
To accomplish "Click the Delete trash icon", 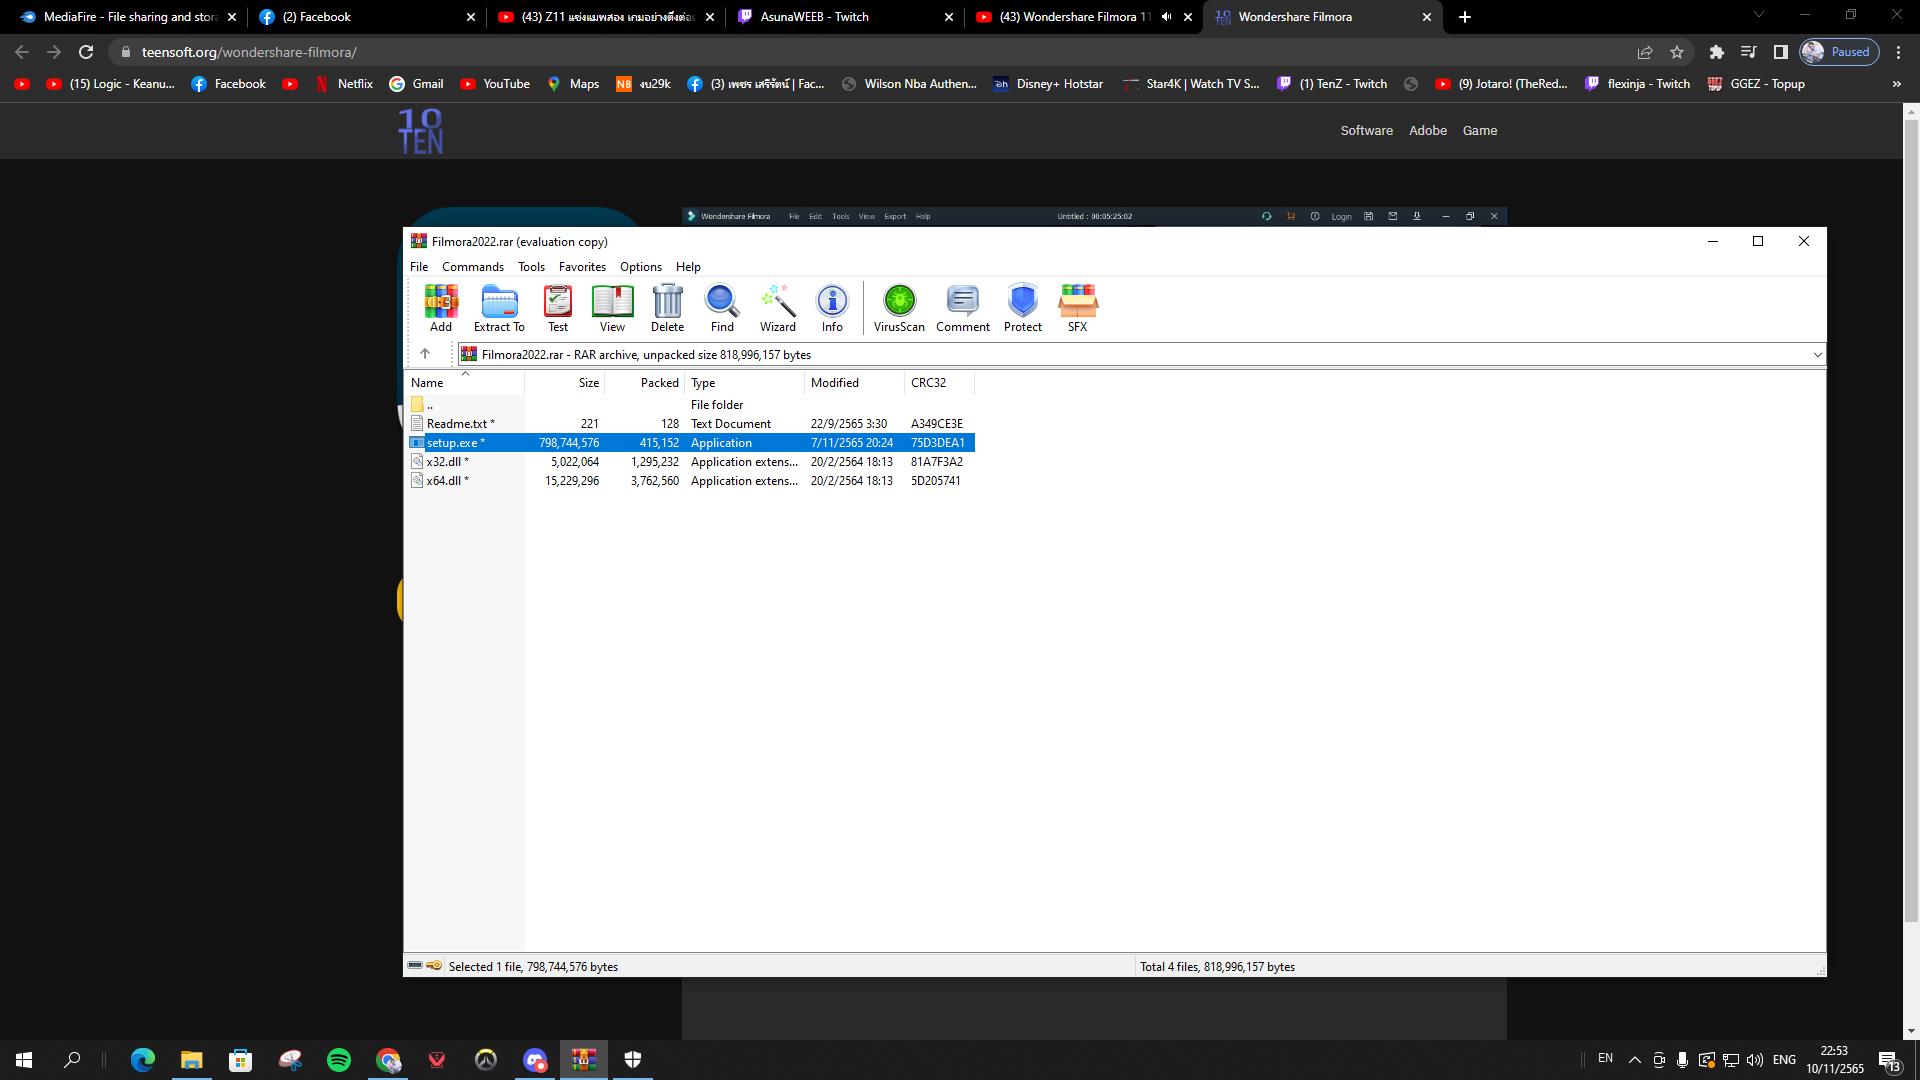I will (x=667, y=307).
